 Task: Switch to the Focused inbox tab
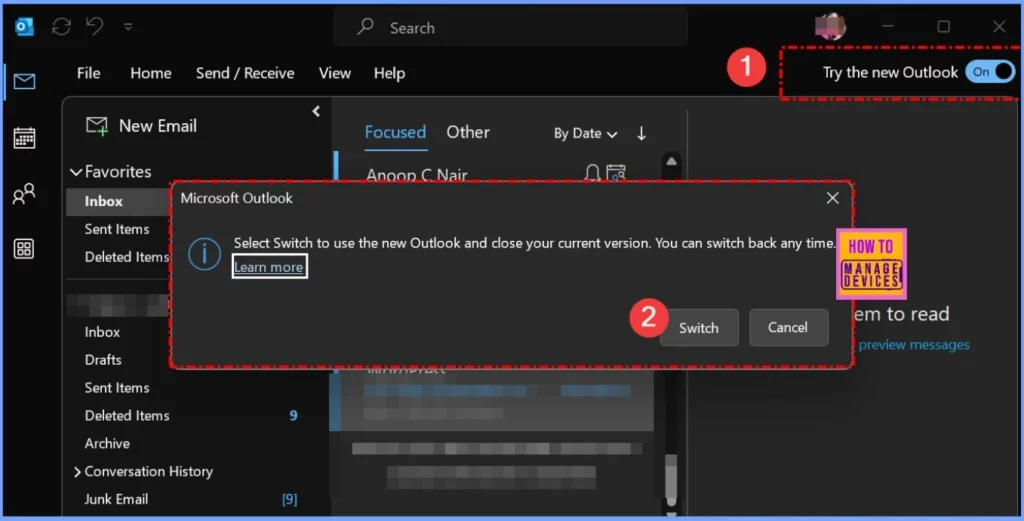pyautogui.click(x=395, y=133)
